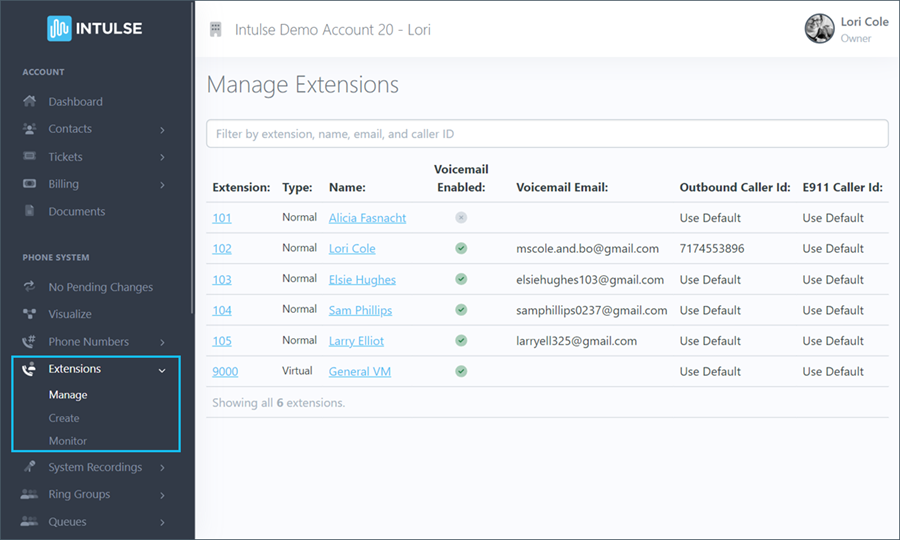Open Larry Elliot name link
Screen dimensions: 900x540
point(356,341)
